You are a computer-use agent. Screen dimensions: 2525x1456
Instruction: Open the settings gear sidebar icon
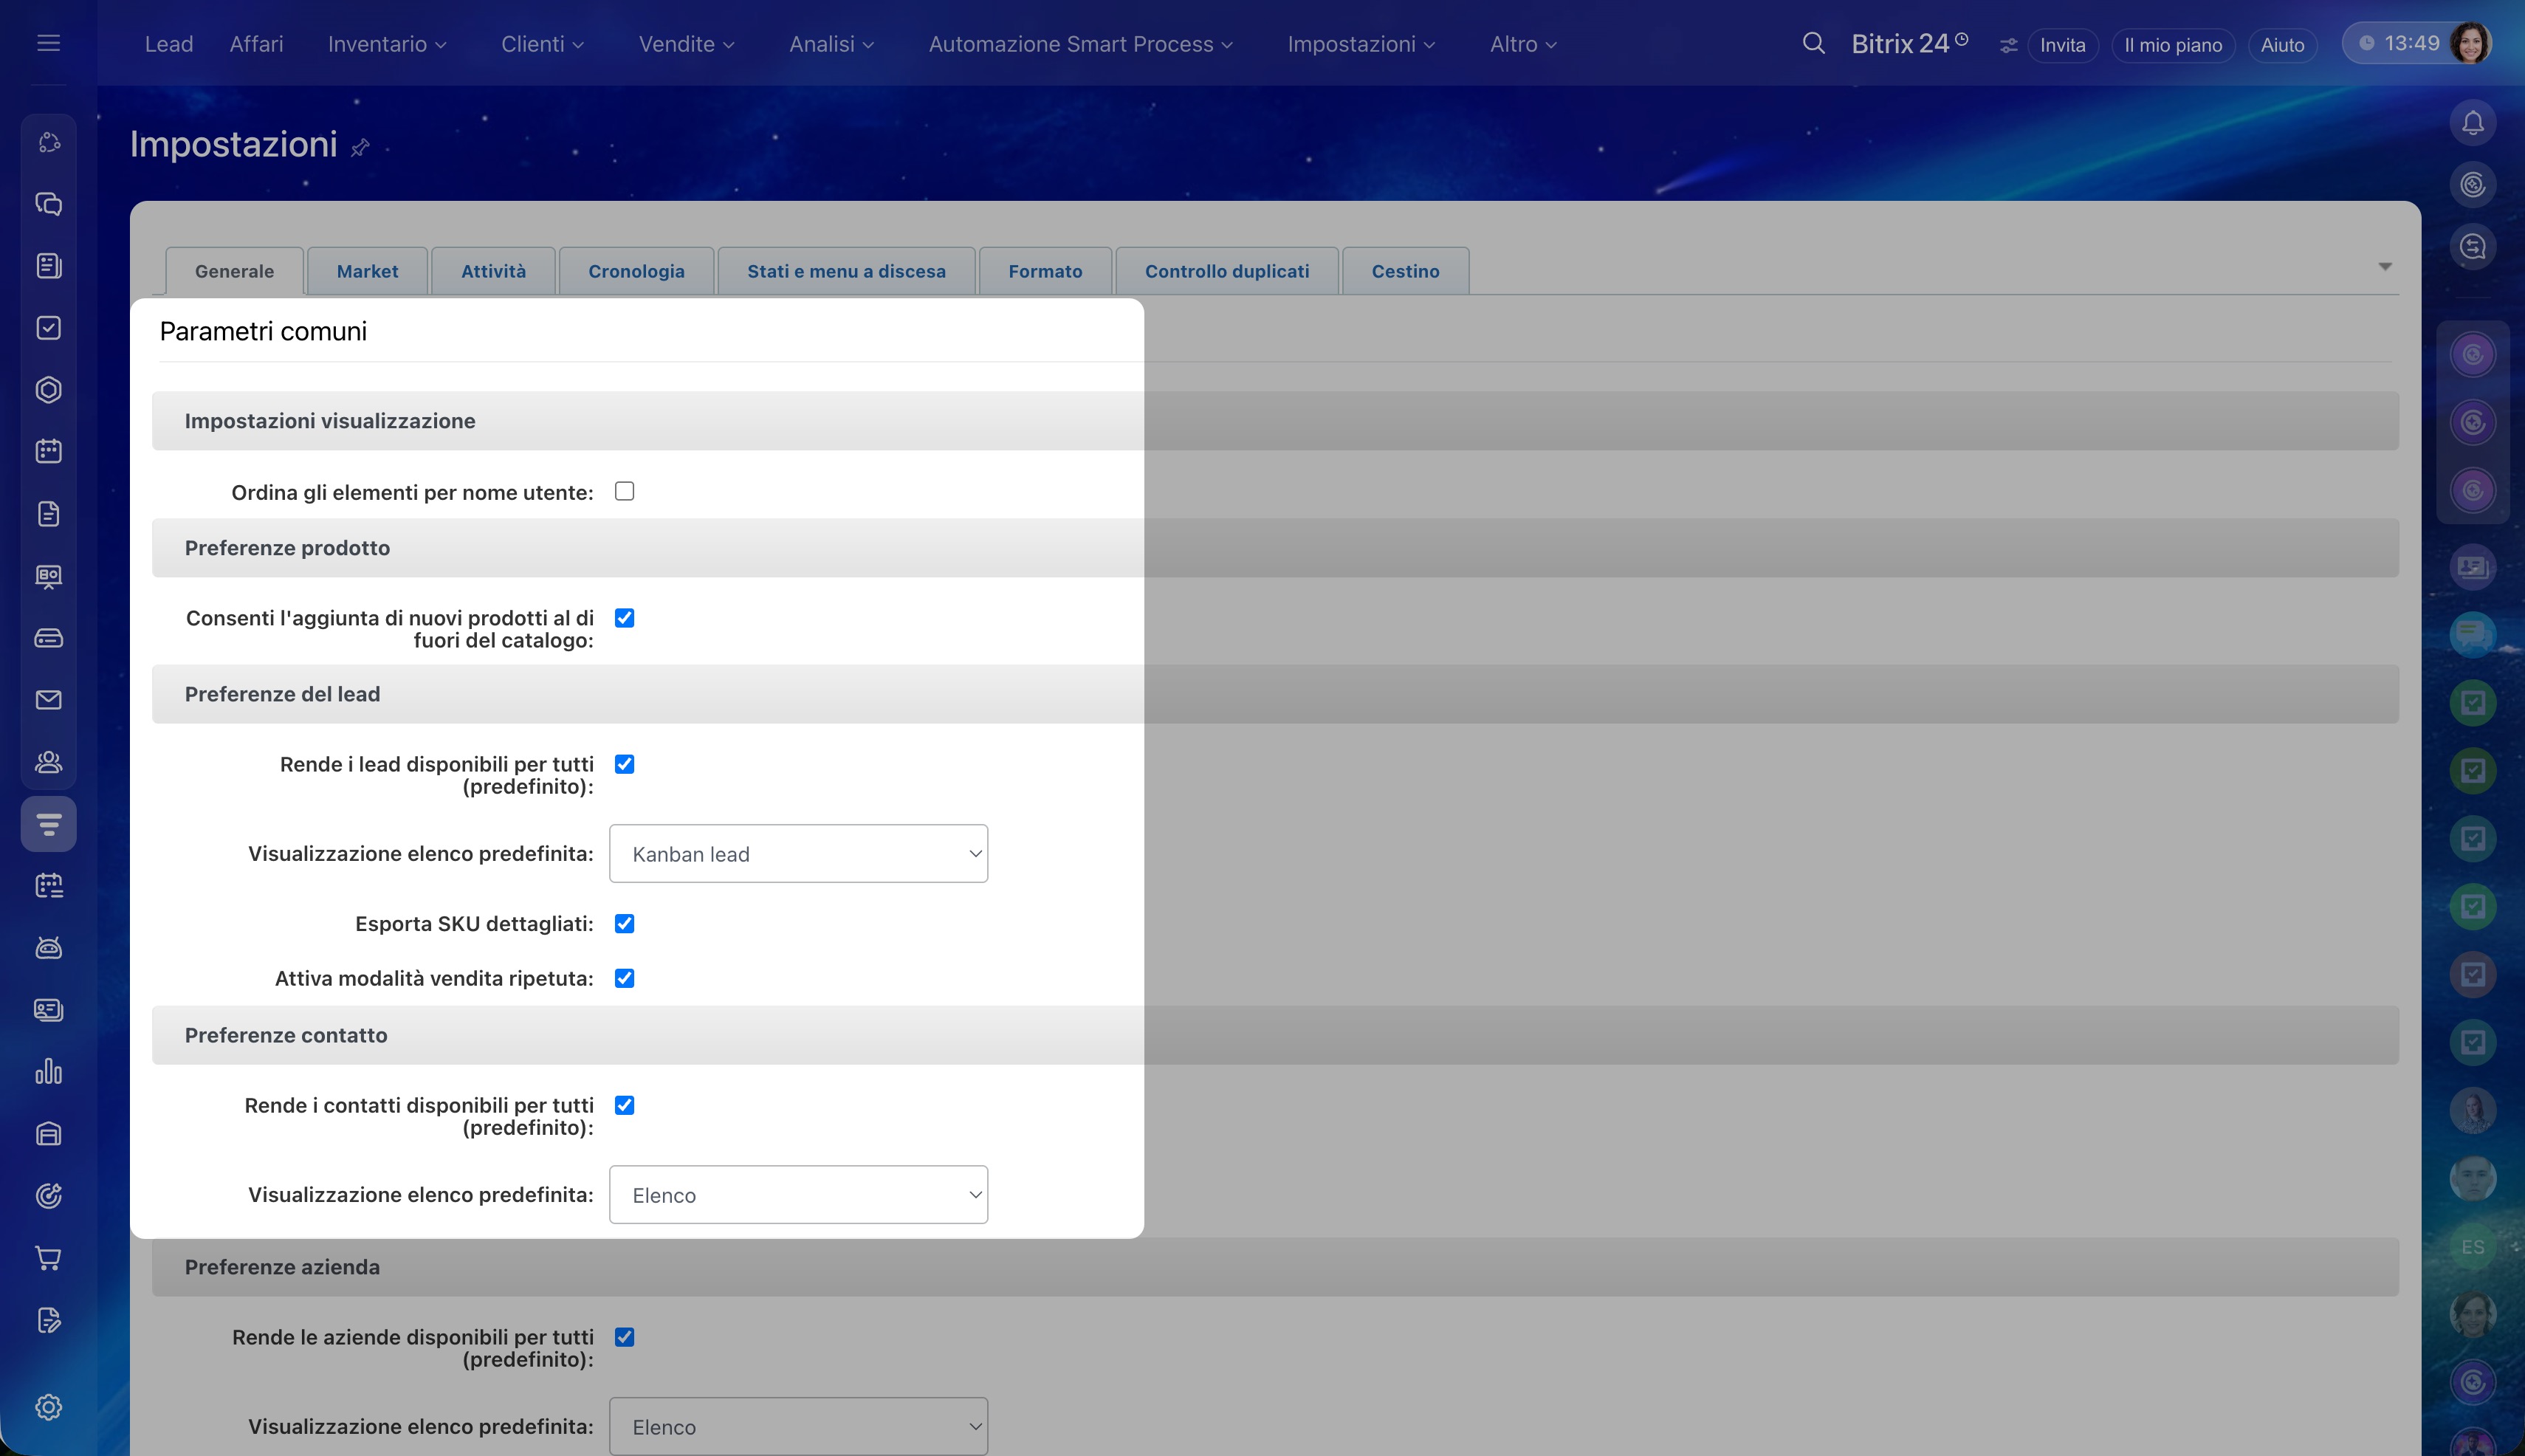pyautogui.click(x=48, y=1407)
